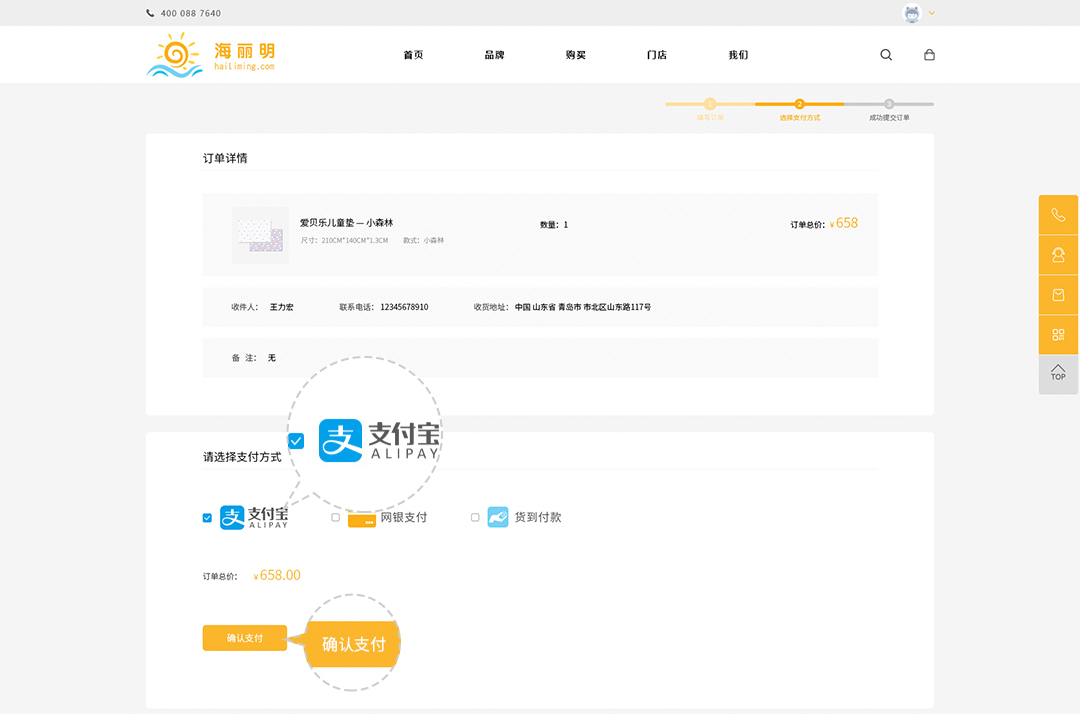This screenshot has width=1080, height=714.
Task: Open the sidebar customer service icon
Action: click(1059, 255)
